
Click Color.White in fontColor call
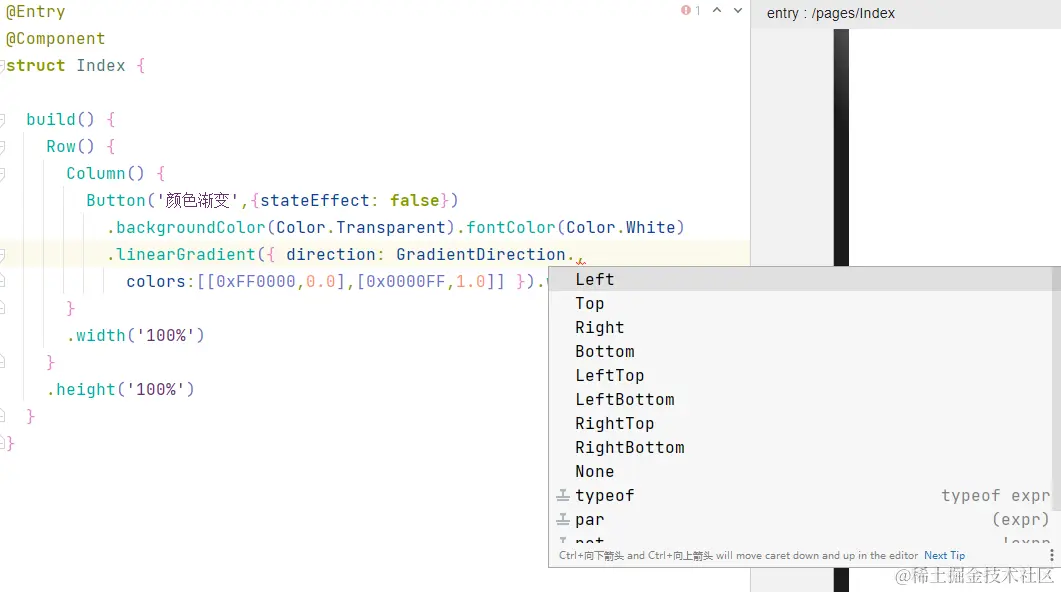click(x=620, y=227)
